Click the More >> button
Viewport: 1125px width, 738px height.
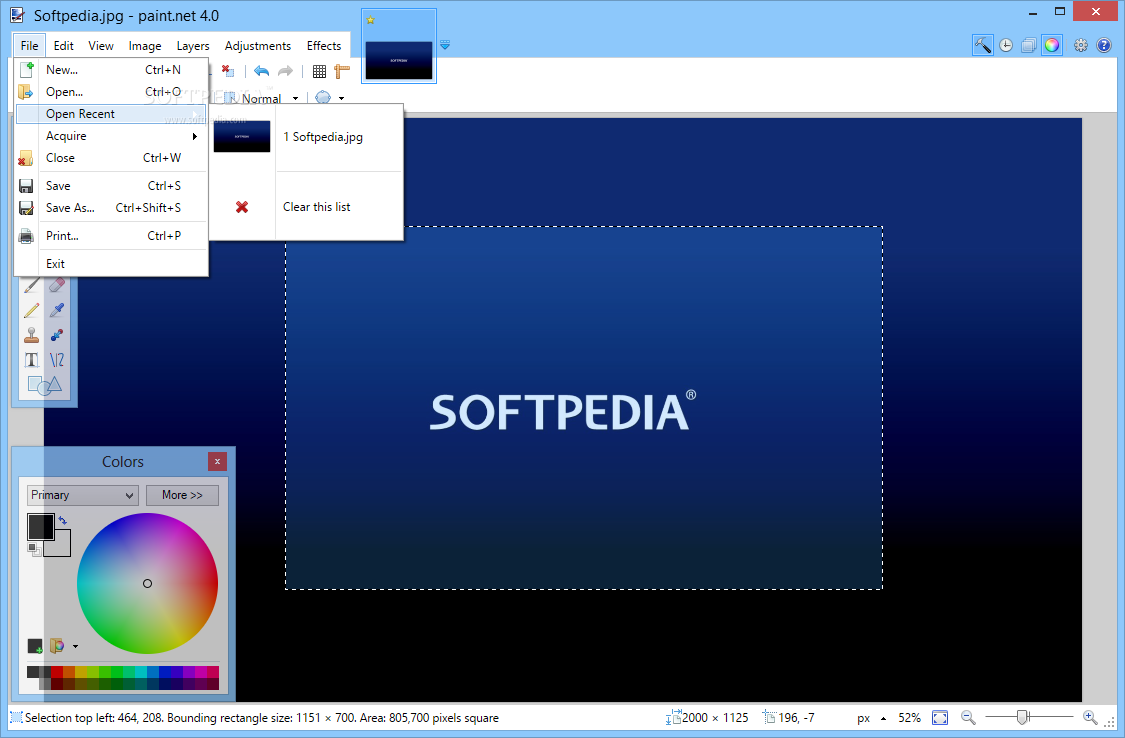[x=182, y=495]
